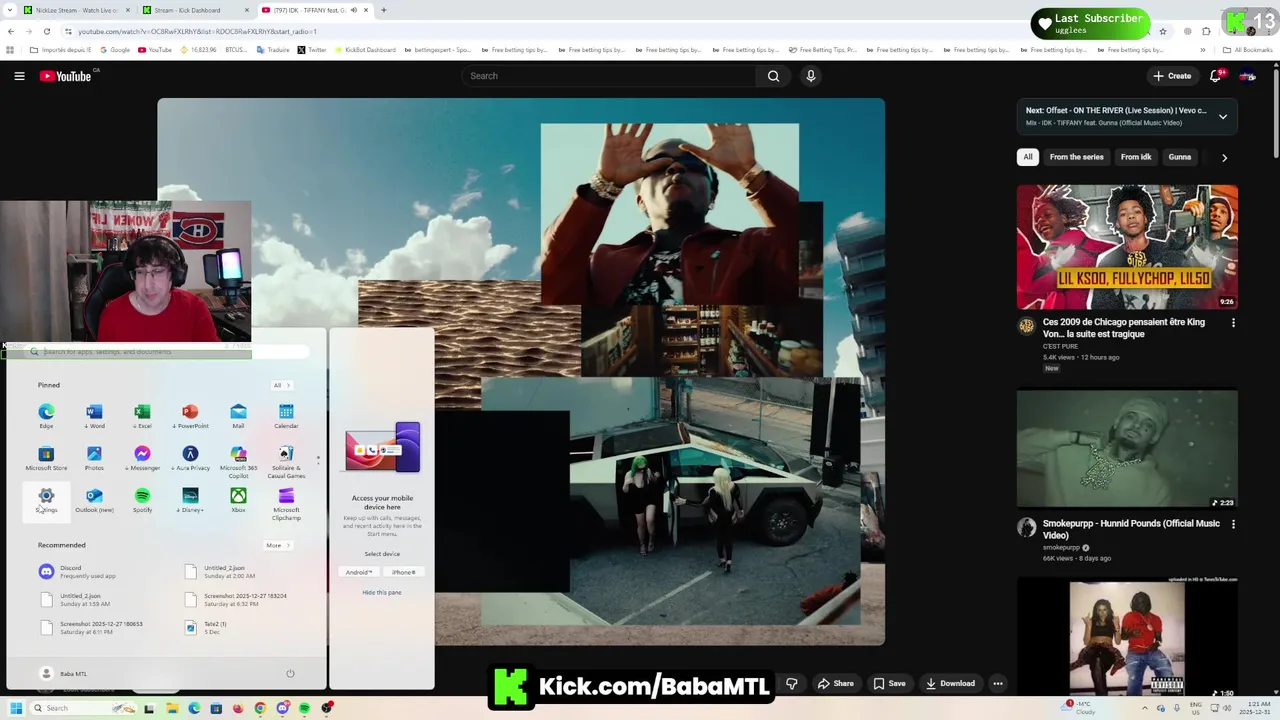
Task: Open Discord from Recommended list
Action: (78, 572)
